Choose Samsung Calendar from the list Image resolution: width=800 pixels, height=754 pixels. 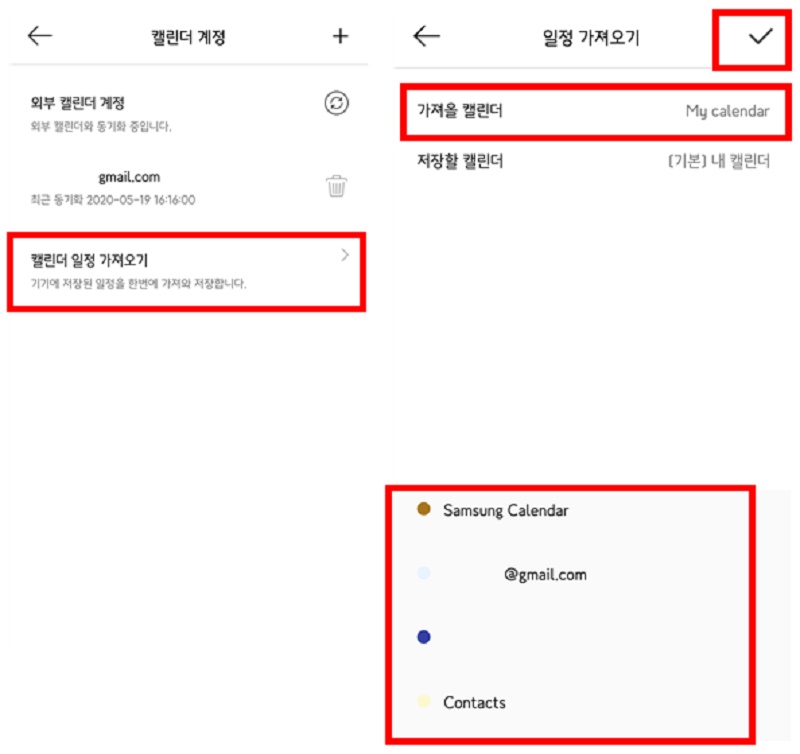click(x=505, y=510)
